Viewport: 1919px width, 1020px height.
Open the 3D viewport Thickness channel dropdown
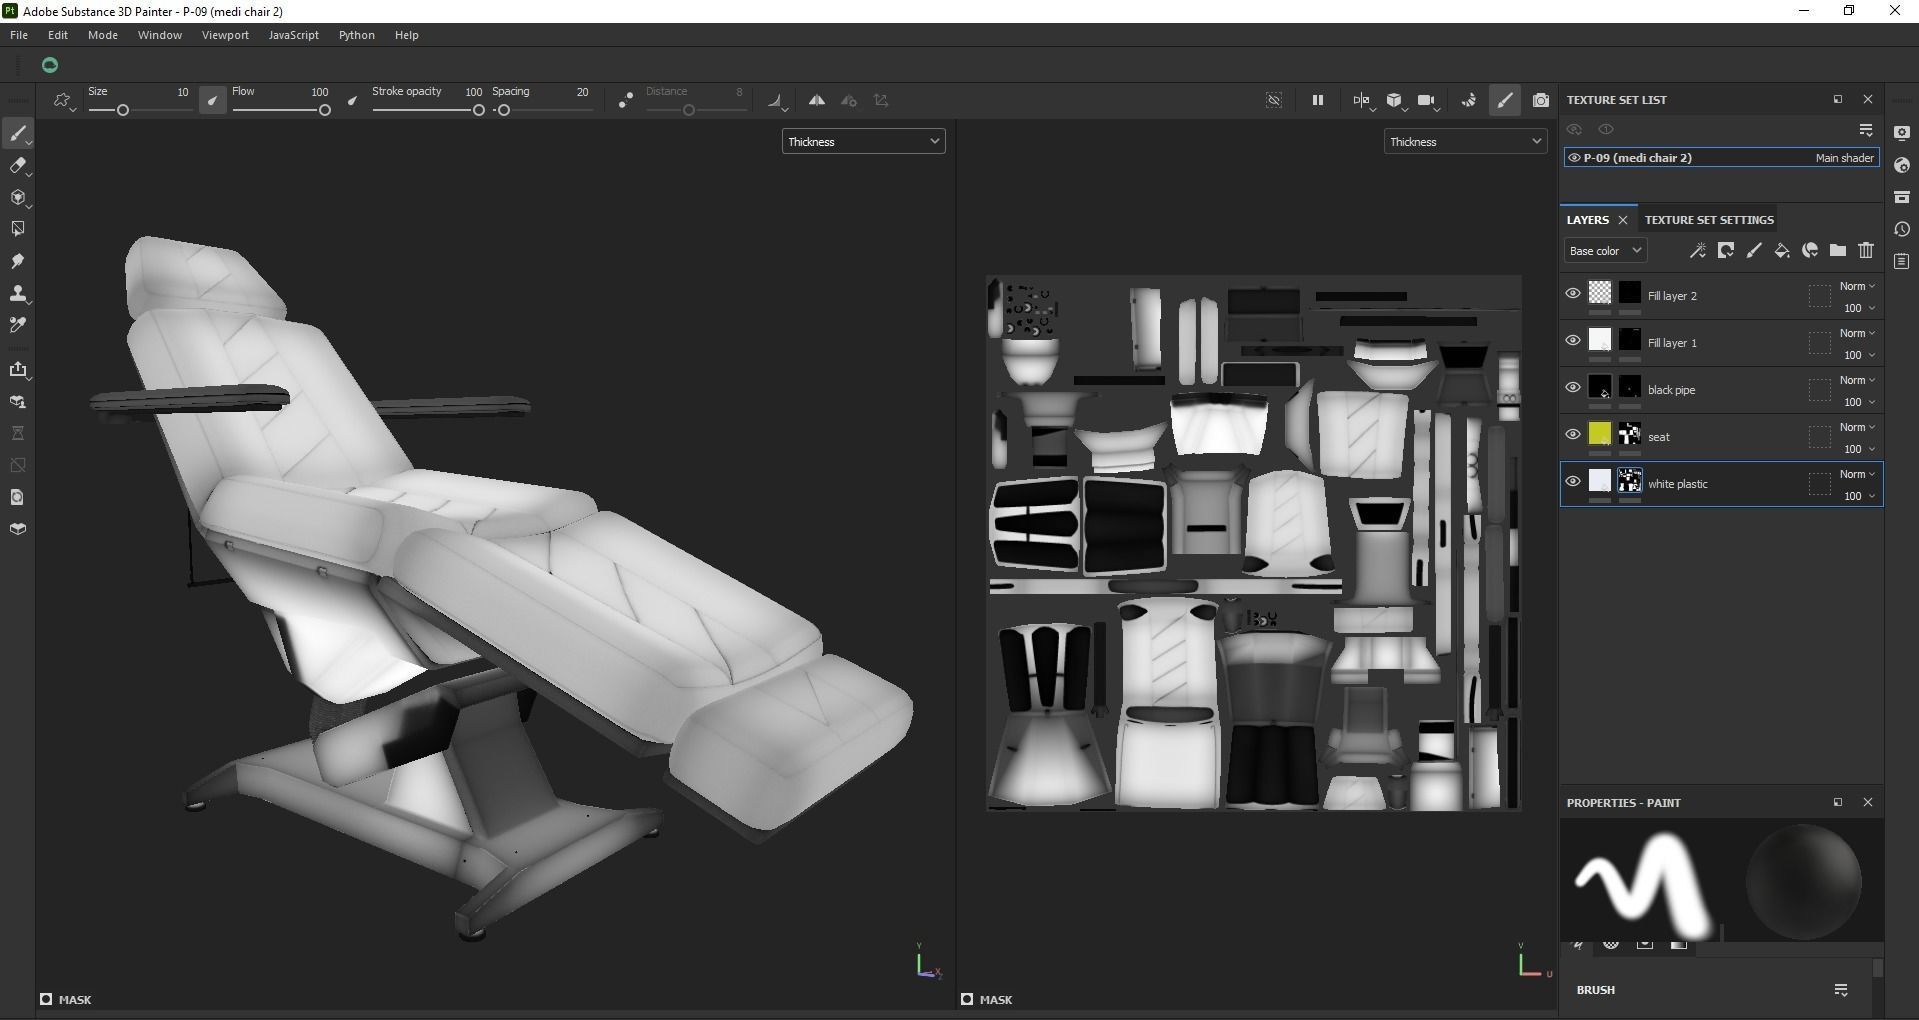tap(863, 142)
